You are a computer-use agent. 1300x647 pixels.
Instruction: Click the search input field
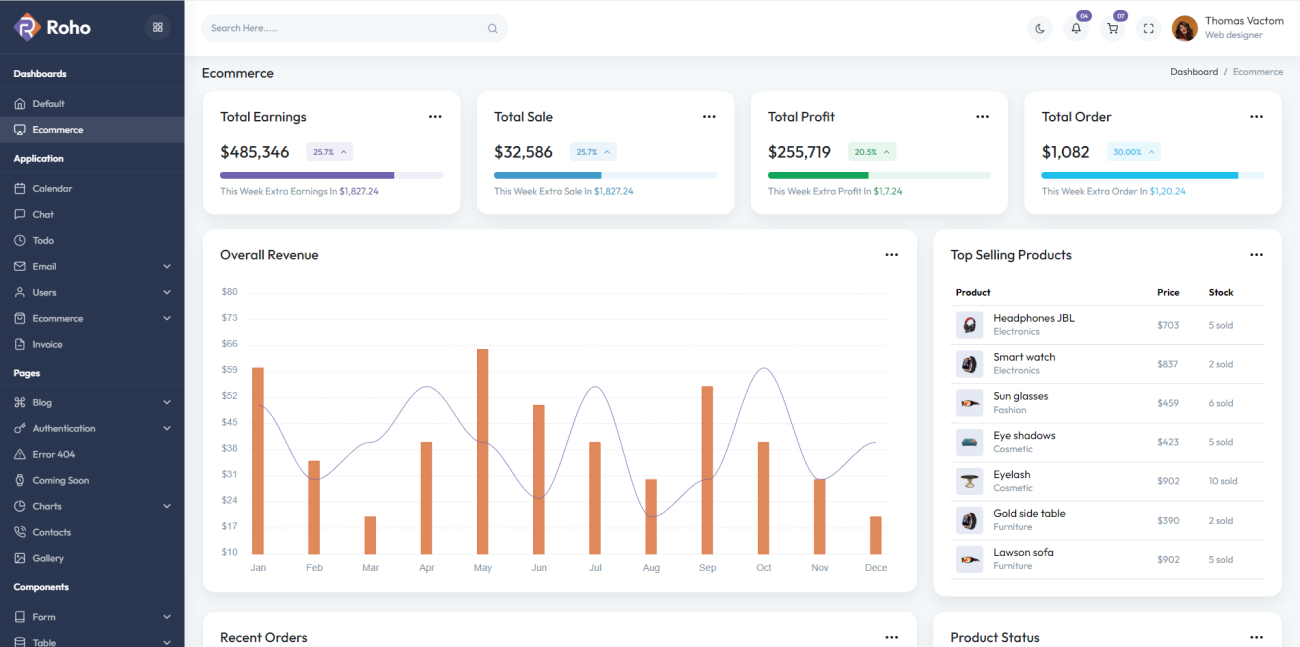[x=350, y=28]
